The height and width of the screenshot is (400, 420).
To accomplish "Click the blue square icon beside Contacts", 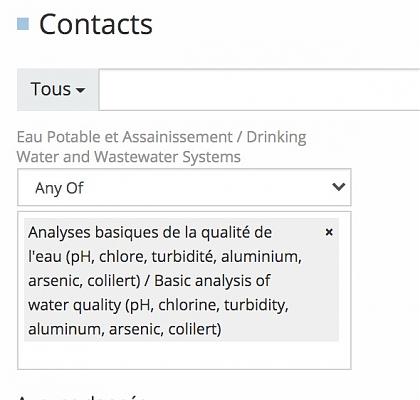I will tap(23, 24).
